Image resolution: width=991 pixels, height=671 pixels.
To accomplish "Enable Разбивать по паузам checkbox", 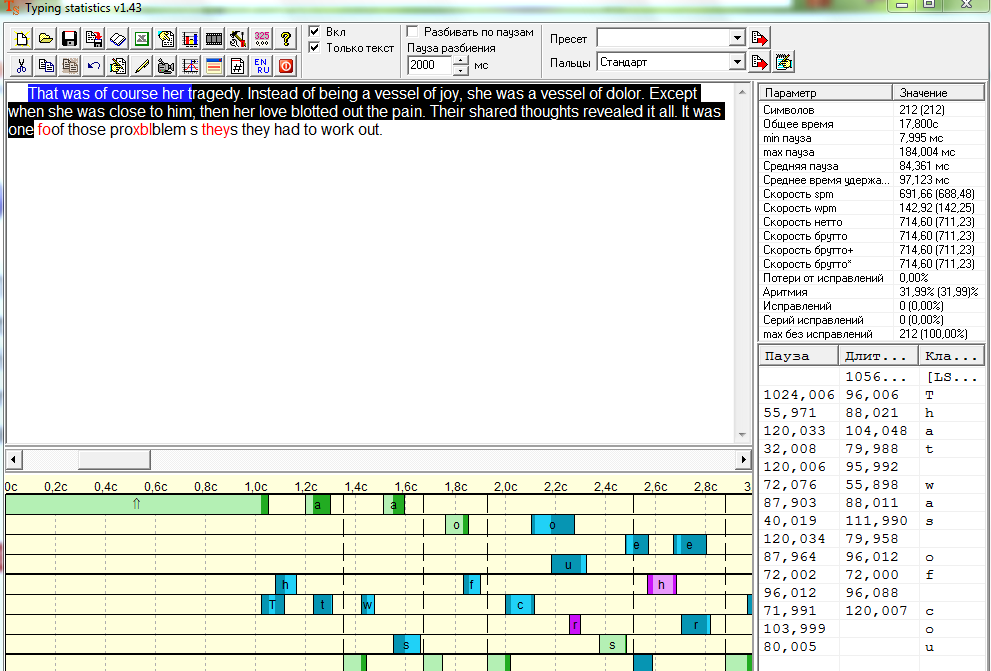I will 412,31.
